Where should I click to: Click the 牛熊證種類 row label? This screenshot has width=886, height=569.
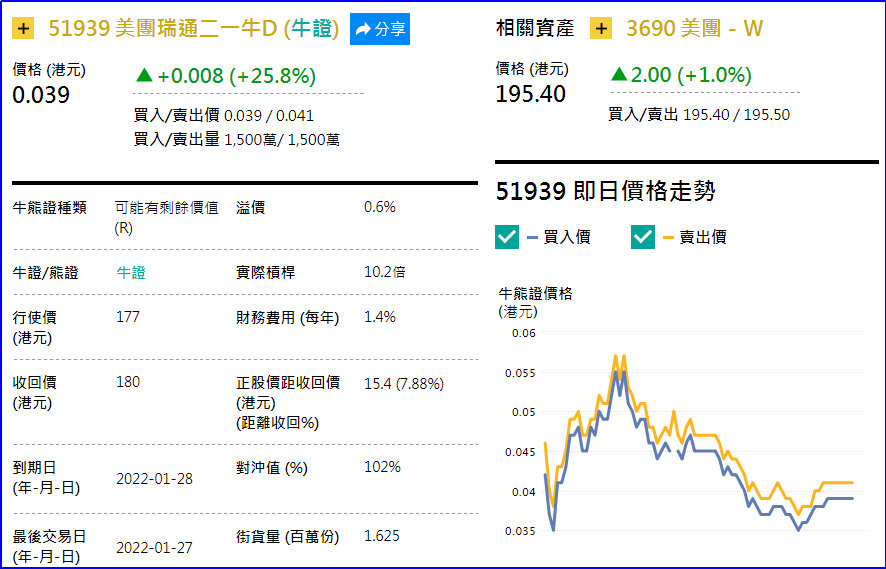[x=50, y=208]
